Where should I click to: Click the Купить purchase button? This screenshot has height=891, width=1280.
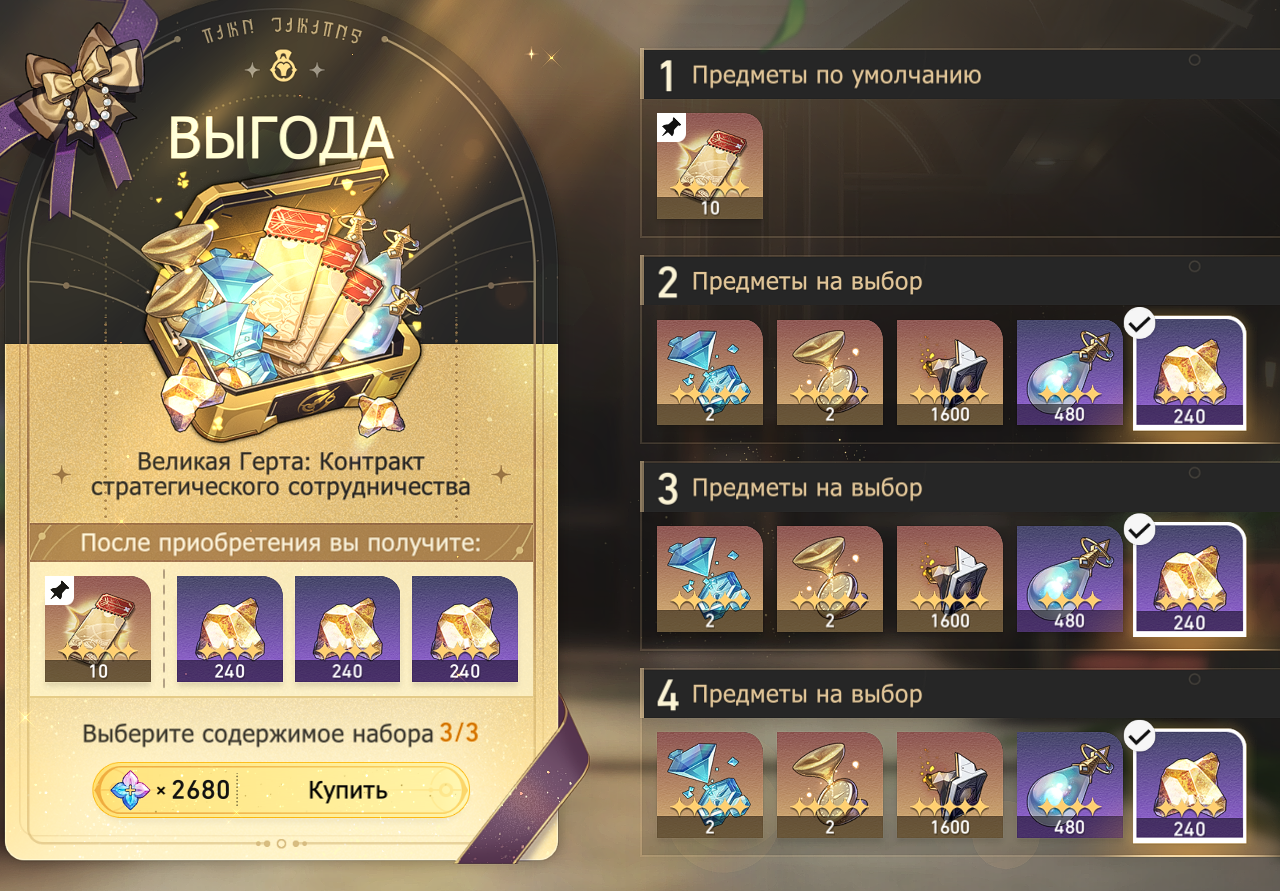(x=347, y=790)
